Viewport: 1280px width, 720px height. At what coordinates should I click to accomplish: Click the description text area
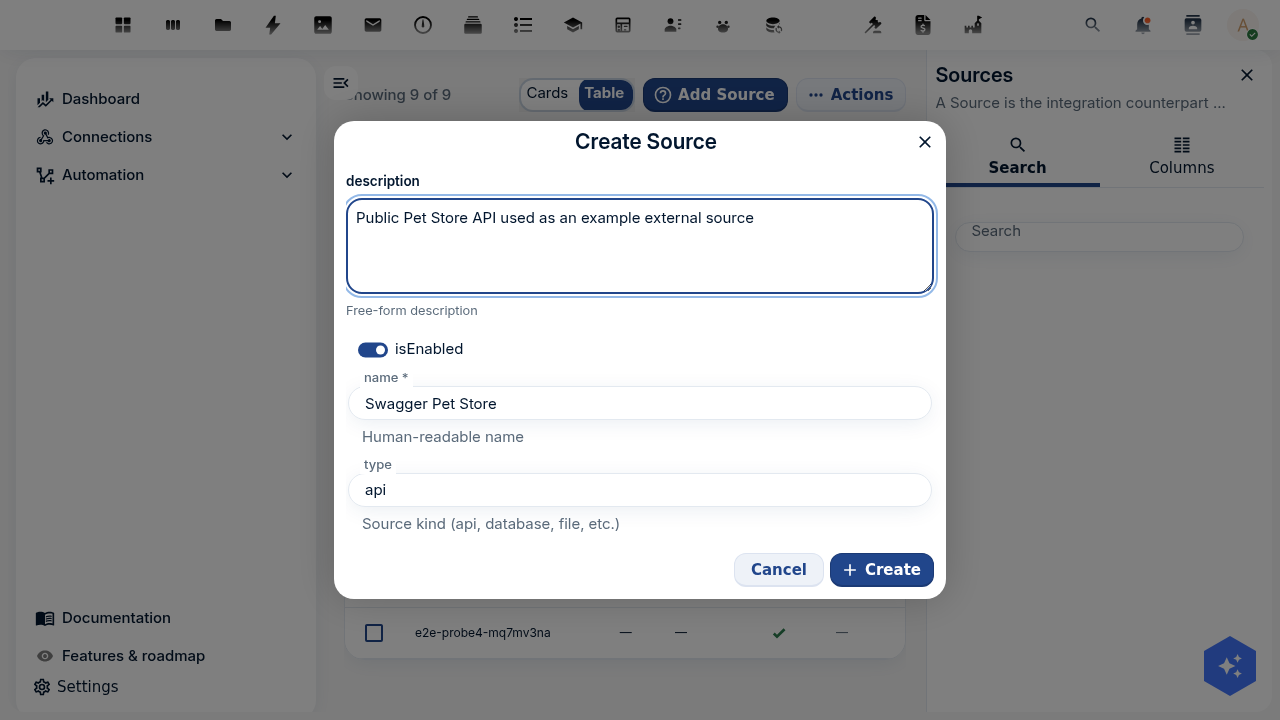point(640,246)
